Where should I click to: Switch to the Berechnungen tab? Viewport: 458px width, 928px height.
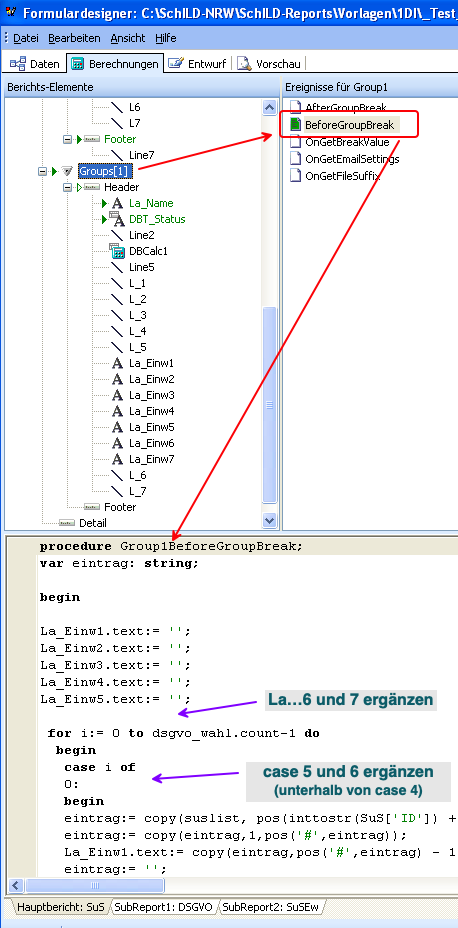pyautogui.click(x=115, y=64)
